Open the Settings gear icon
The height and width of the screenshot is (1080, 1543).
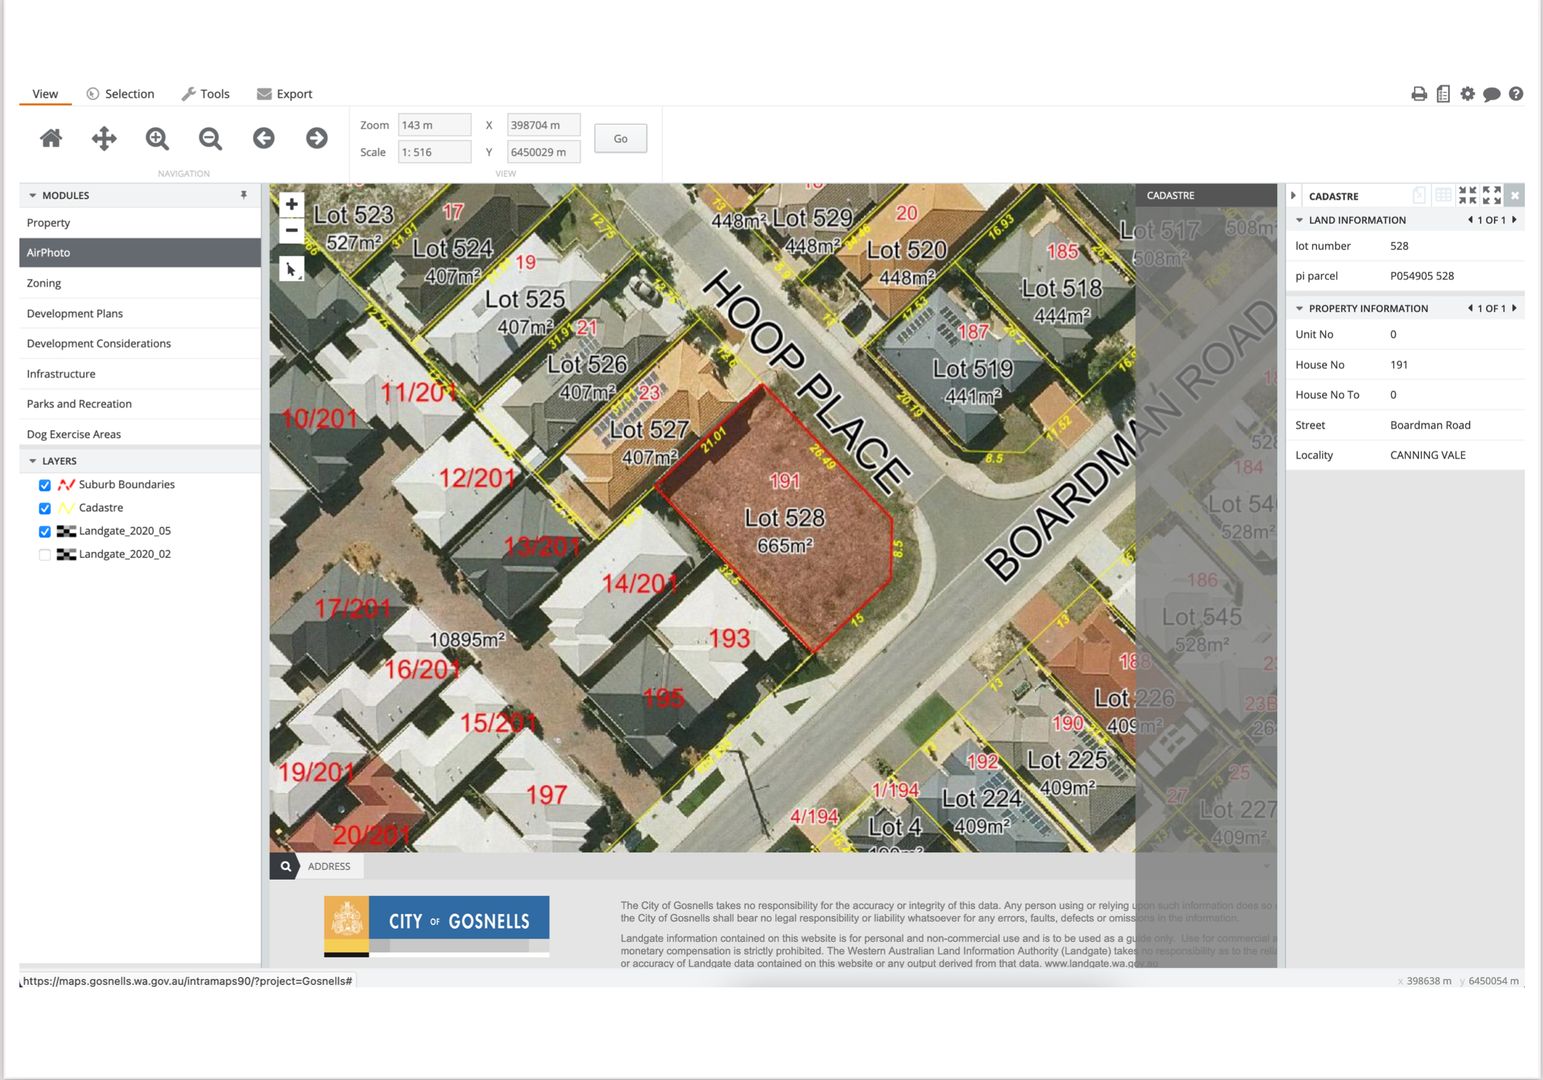pyautogui.click(x=1467, y=93)
